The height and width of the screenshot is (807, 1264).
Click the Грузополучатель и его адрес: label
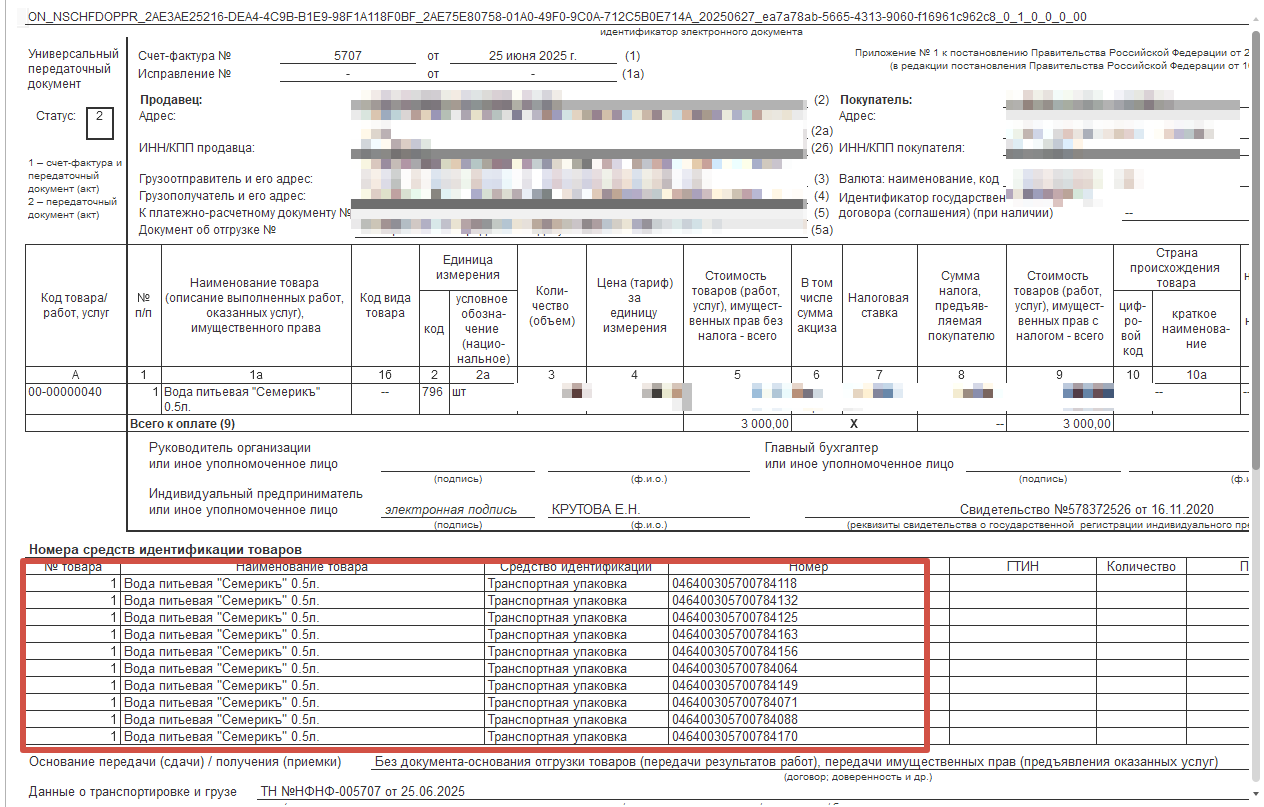(222, 197)
